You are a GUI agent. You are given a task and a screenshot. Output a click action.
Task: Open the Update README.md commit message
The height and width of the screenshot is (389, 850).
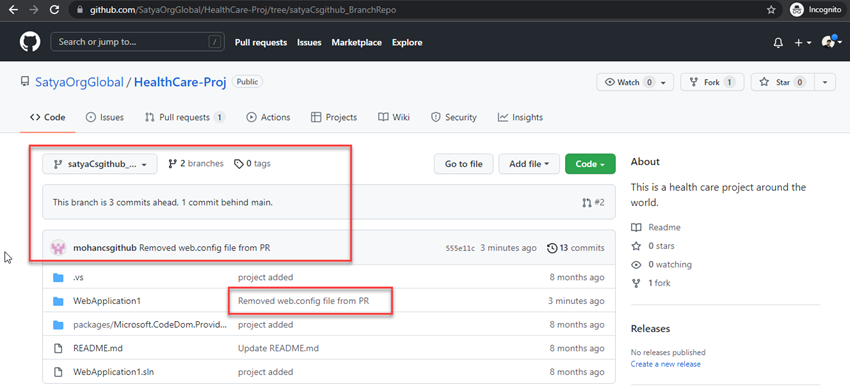pos(278,348)
